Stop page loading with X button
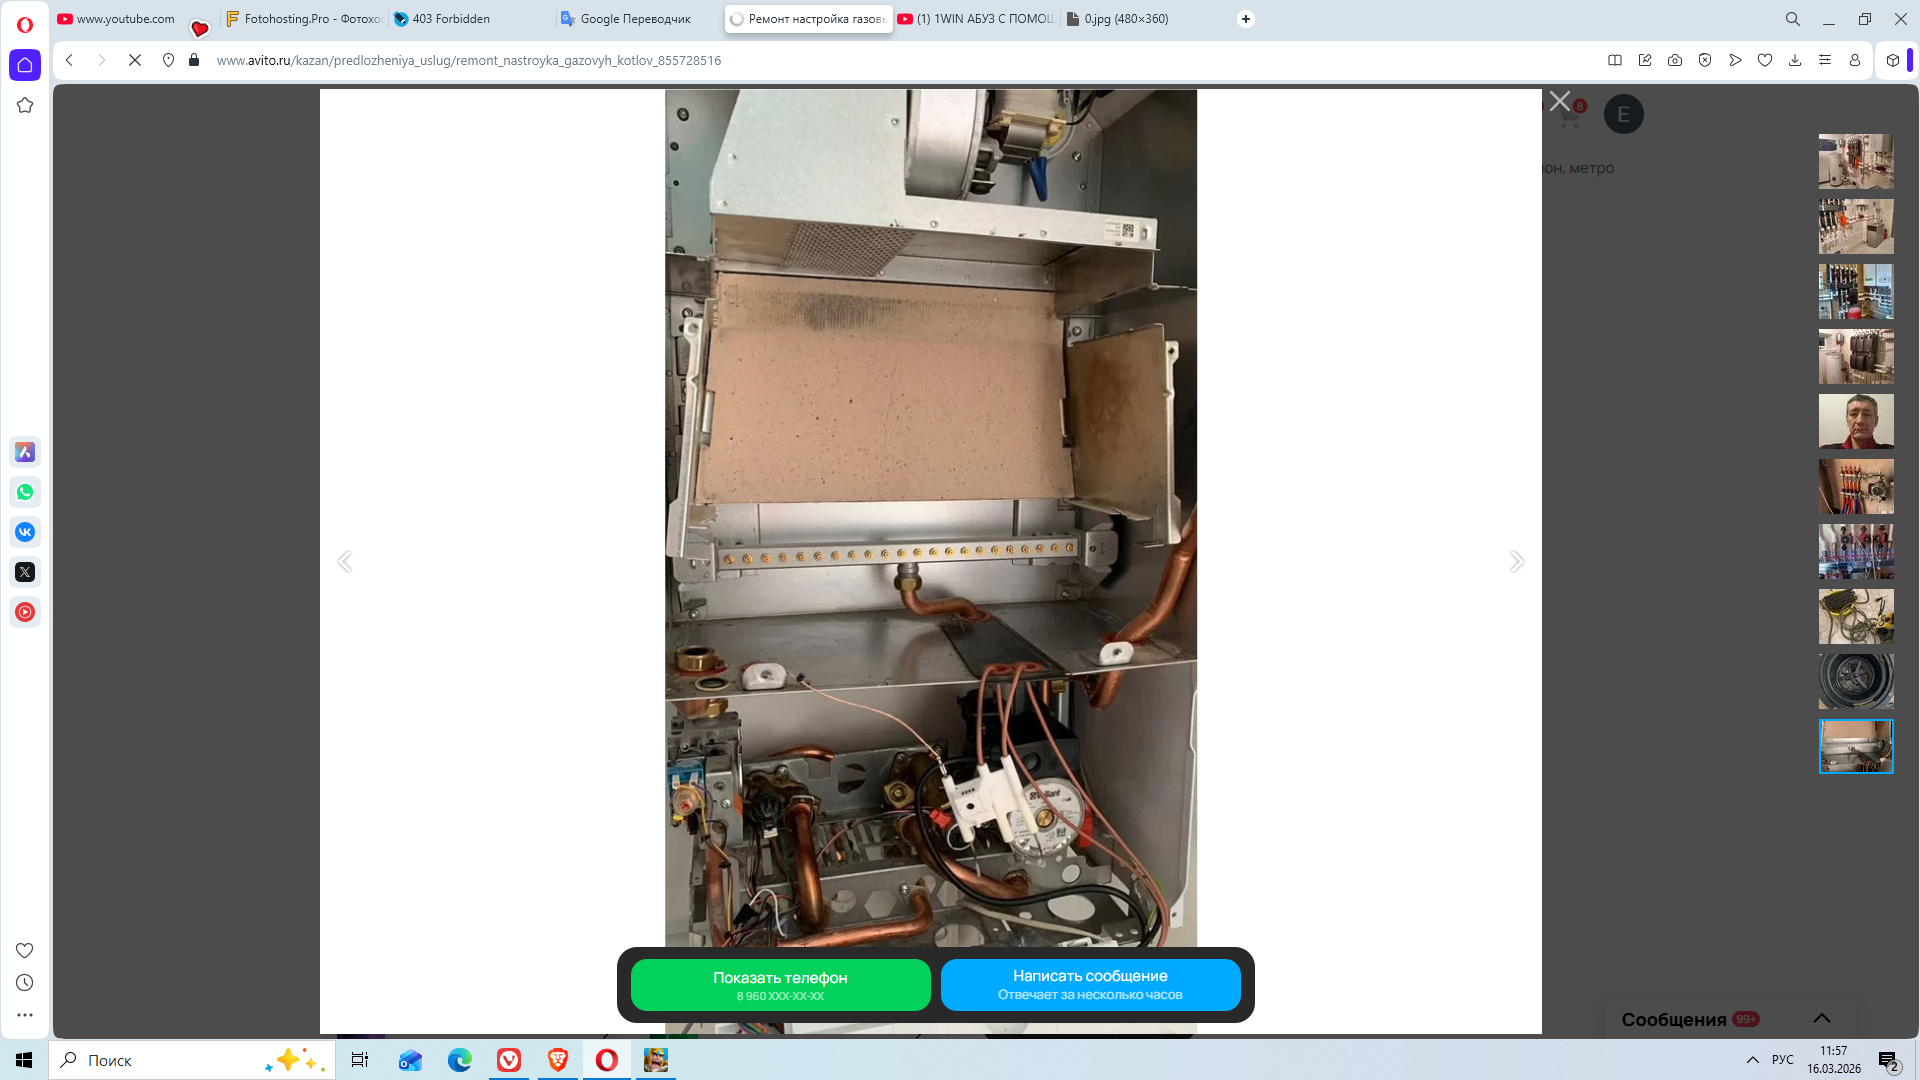The width and height of the screenshot is (1920, 1080). pyautogui.click(x=135, y=60)
